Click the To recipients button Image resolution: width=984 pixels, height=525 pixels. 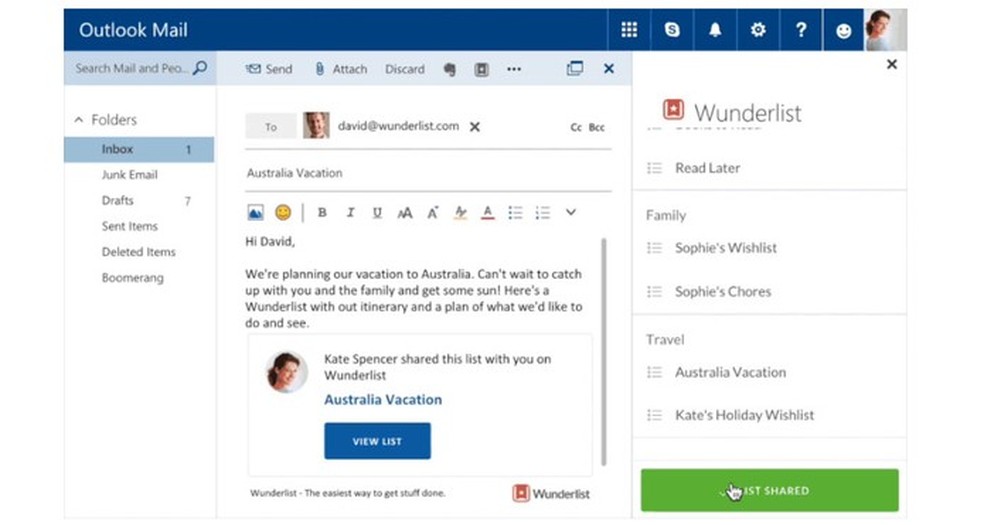[x=270, y=126]
